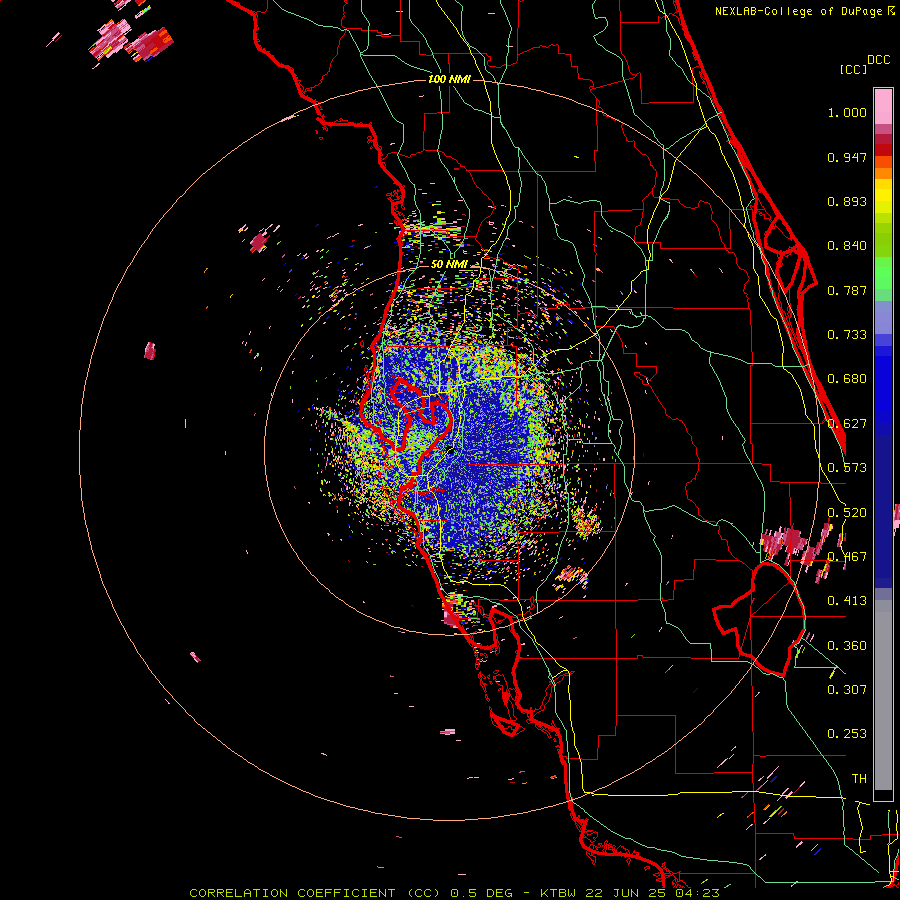Click the CORRELATION COEFFICIENT (CC) caption

[x=315, y=893]
